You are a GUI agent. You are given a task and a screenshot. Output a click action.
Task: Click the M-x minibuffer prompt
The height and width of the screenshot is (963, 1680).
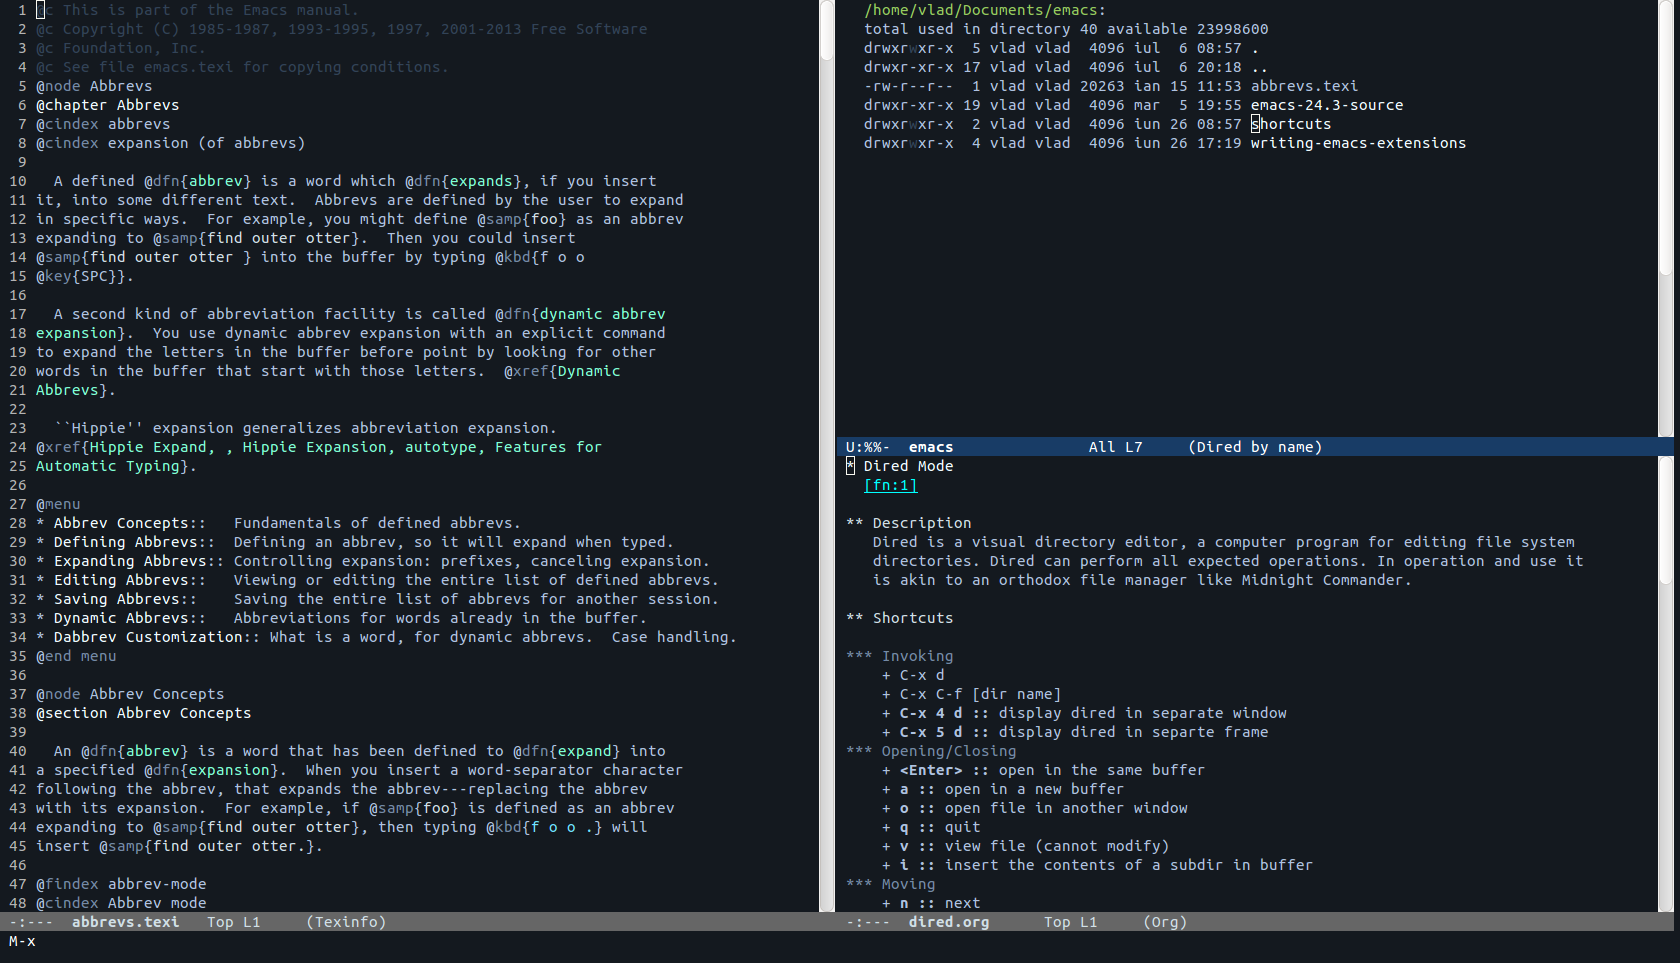tap(22, 941)
